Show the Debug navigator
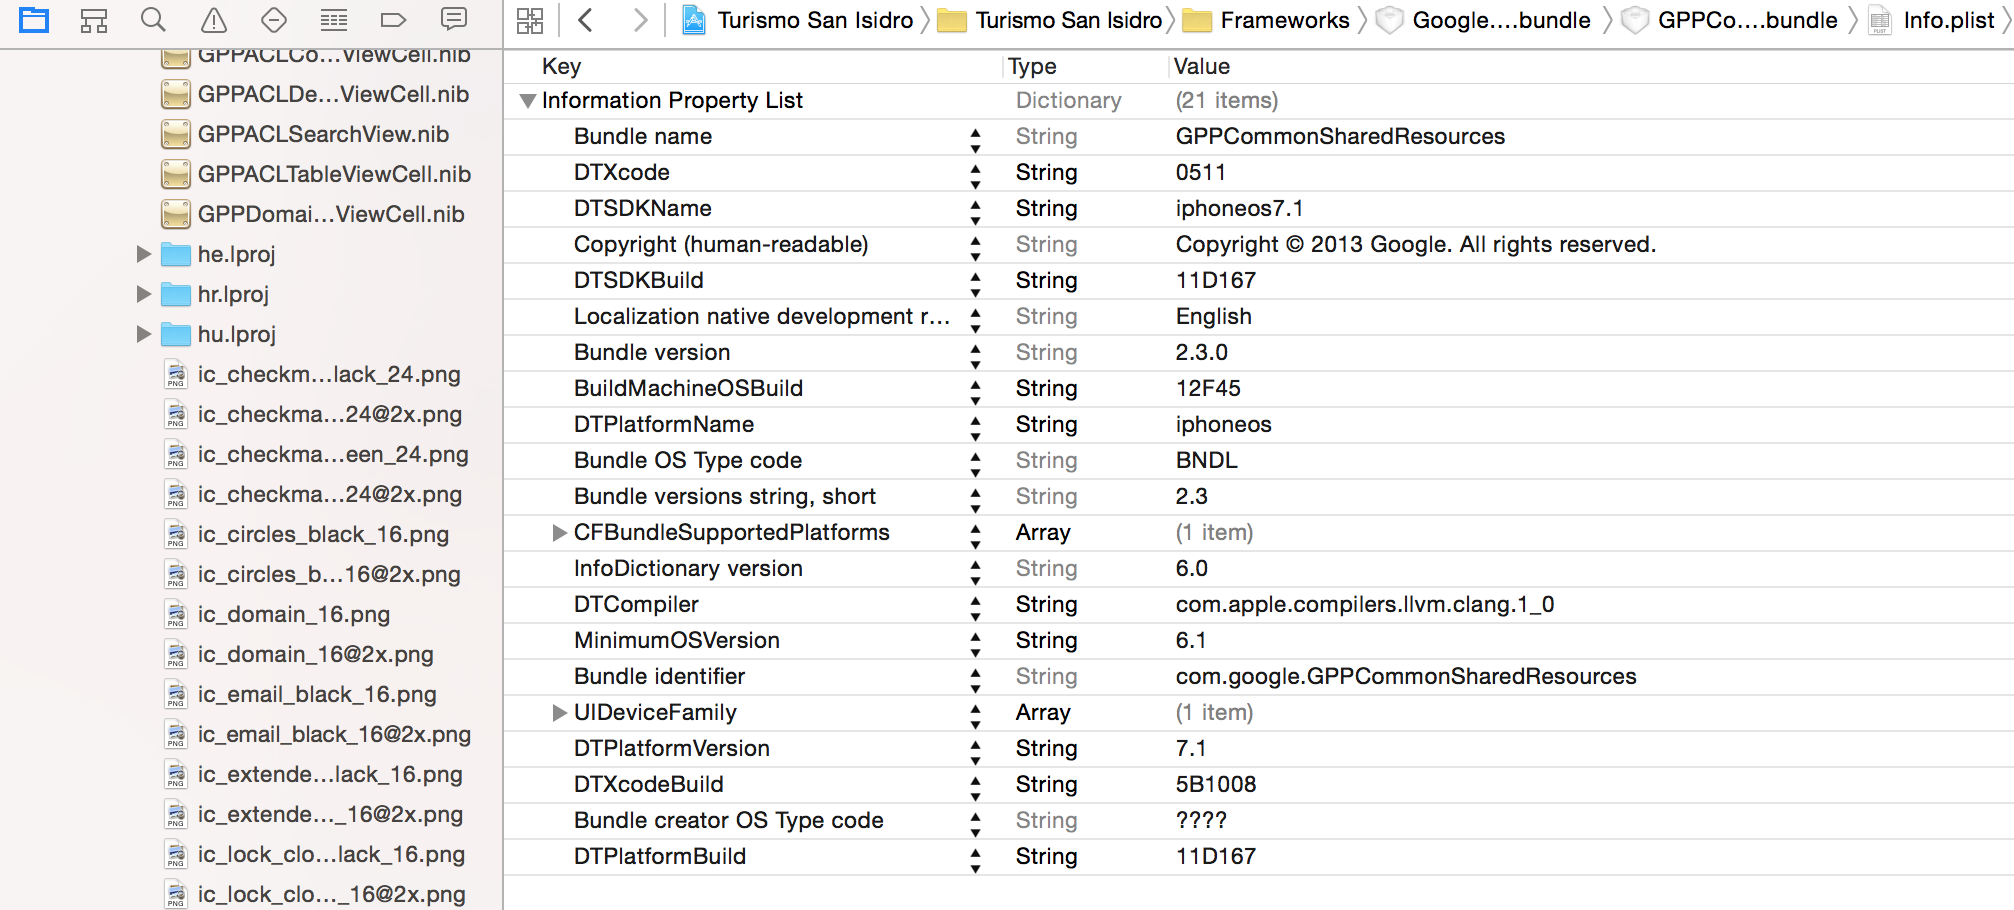 pos(334,20)
